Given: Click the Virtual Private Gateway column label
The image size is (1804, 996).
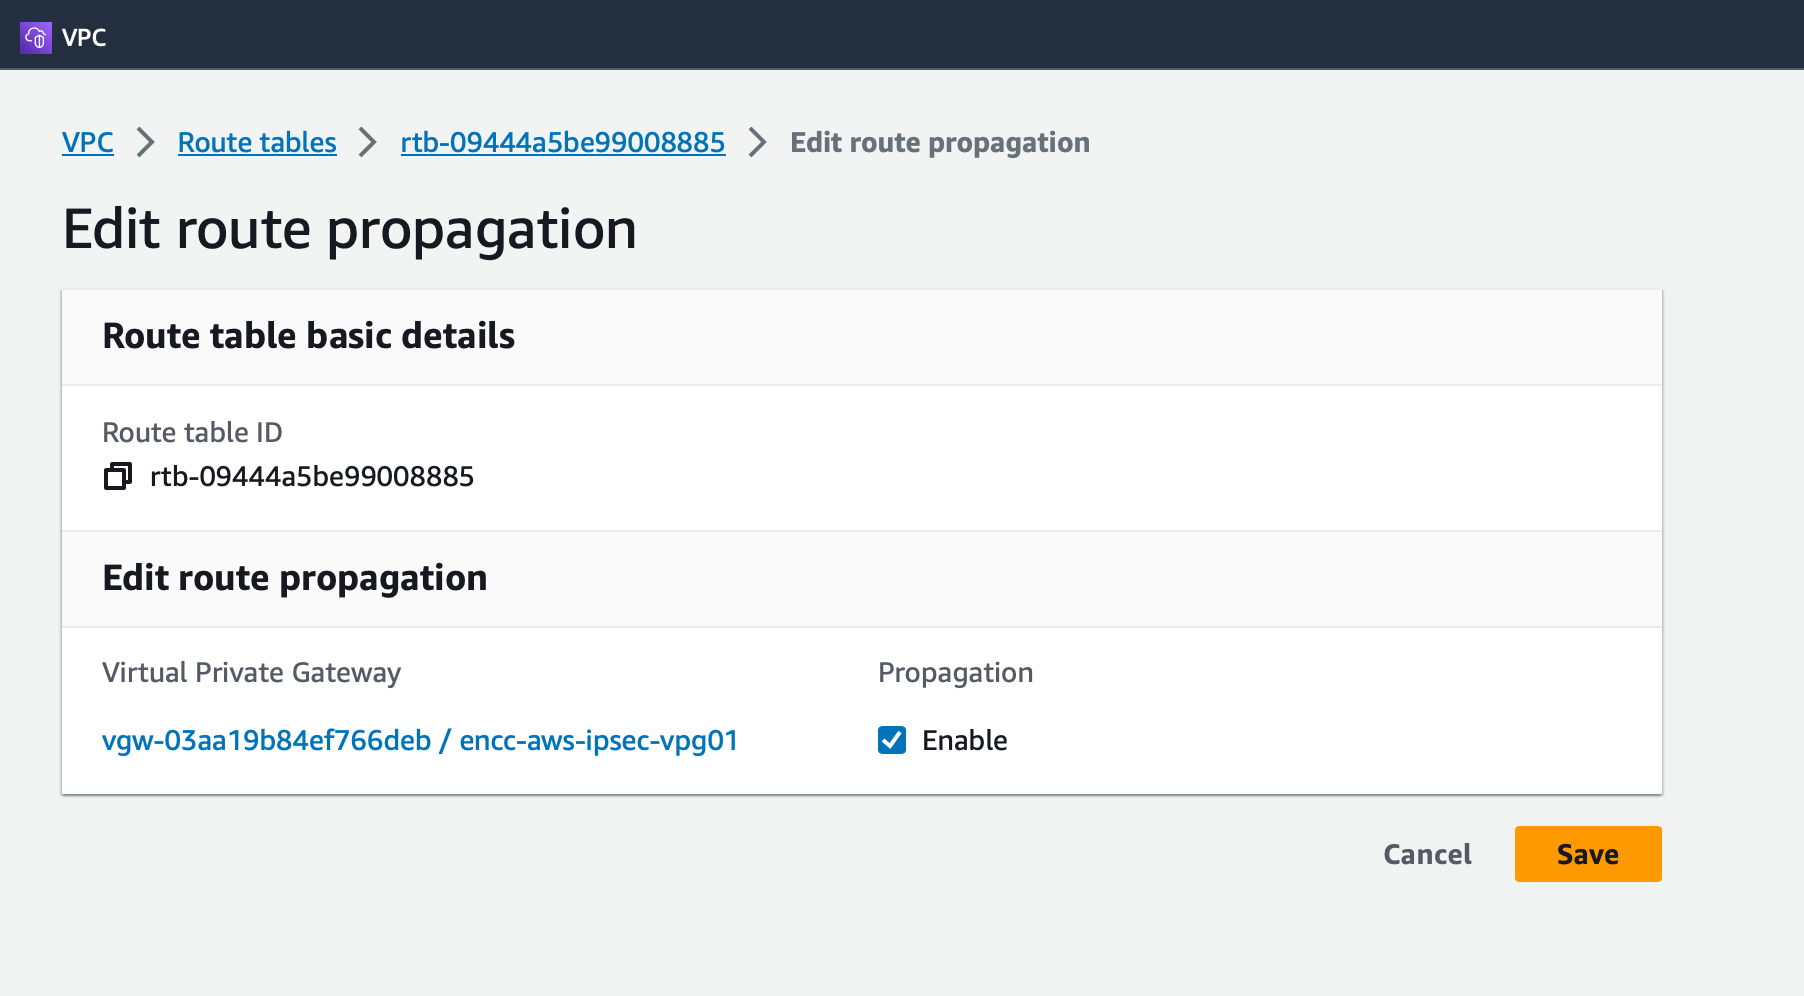Looking at the screenshot, I should point(252,673).
